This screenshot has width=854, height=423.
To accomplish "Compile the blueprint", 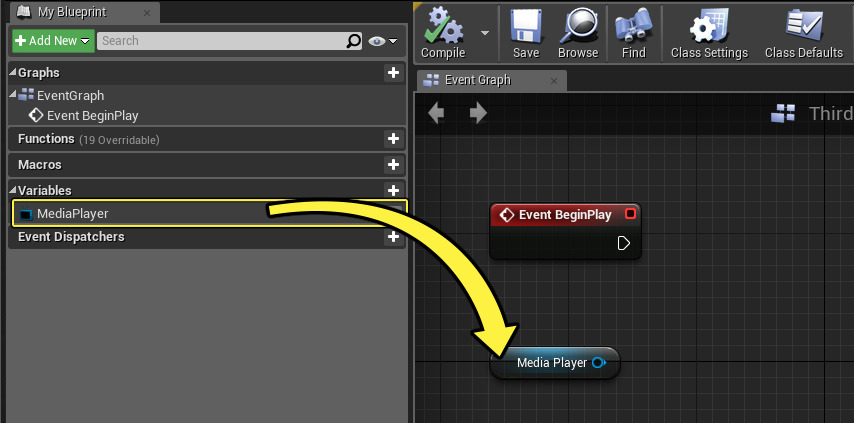I will coord(443,33).
